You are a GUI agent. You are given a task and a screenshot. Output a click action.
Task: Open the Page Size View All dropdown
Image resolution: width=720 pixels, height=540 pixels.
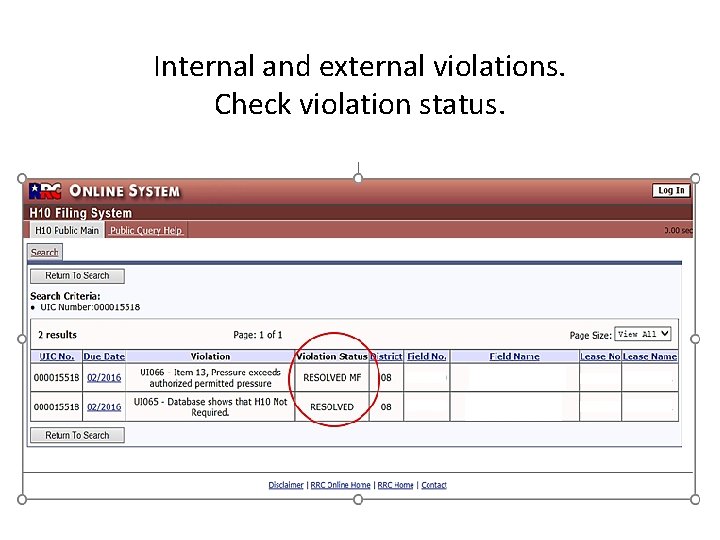(x=643, y=334)
